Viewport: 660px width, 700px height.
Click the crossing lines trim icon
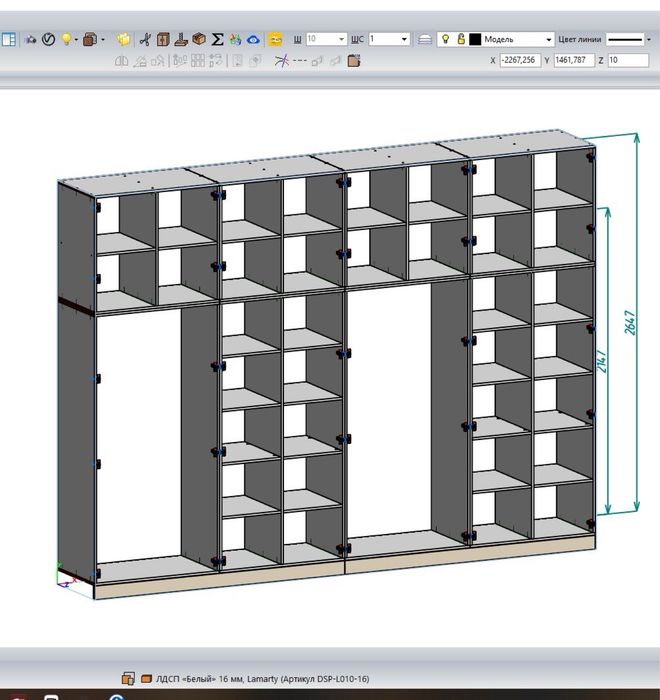point(281,61)
